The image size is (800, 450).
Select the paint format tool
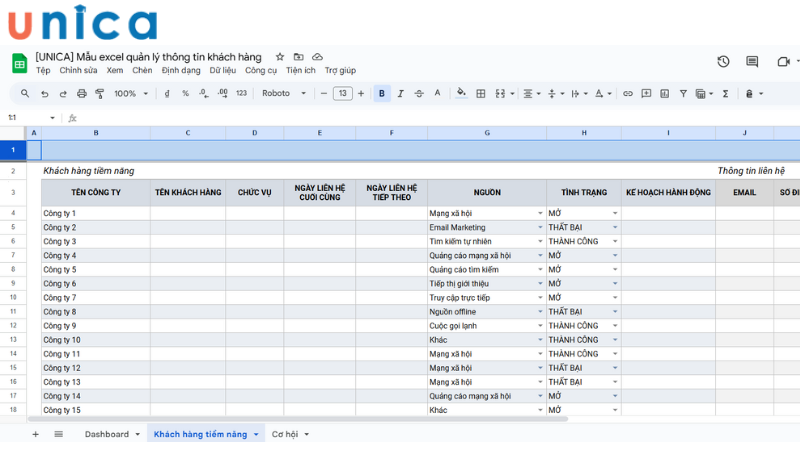pos(99,94)
